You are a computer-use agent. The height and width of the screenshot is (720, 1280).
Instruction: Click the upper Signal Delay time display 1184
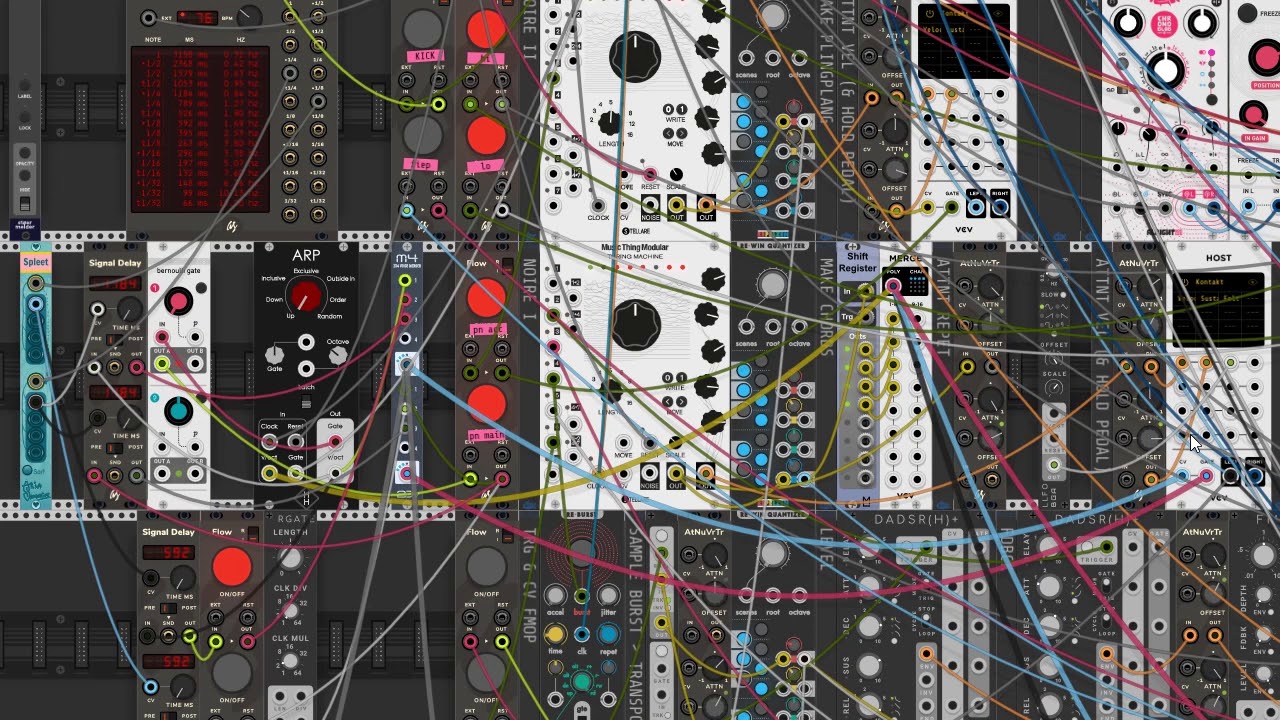click(113, 285)
